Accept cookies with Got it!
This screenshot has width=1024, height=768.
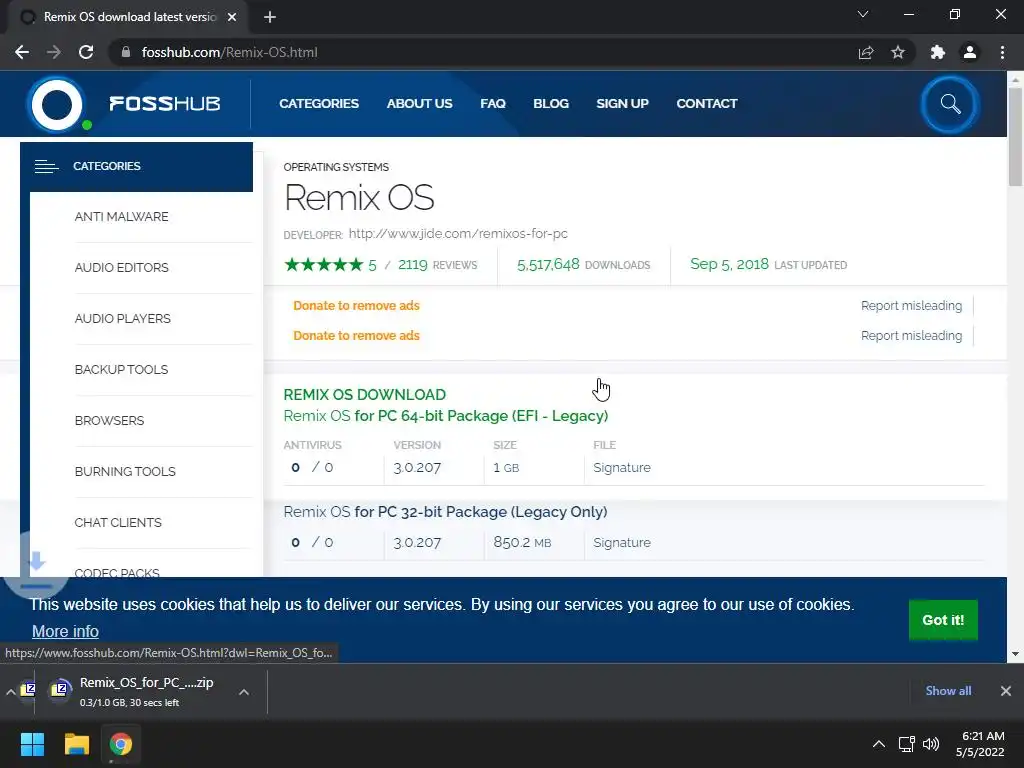(943, 620)
